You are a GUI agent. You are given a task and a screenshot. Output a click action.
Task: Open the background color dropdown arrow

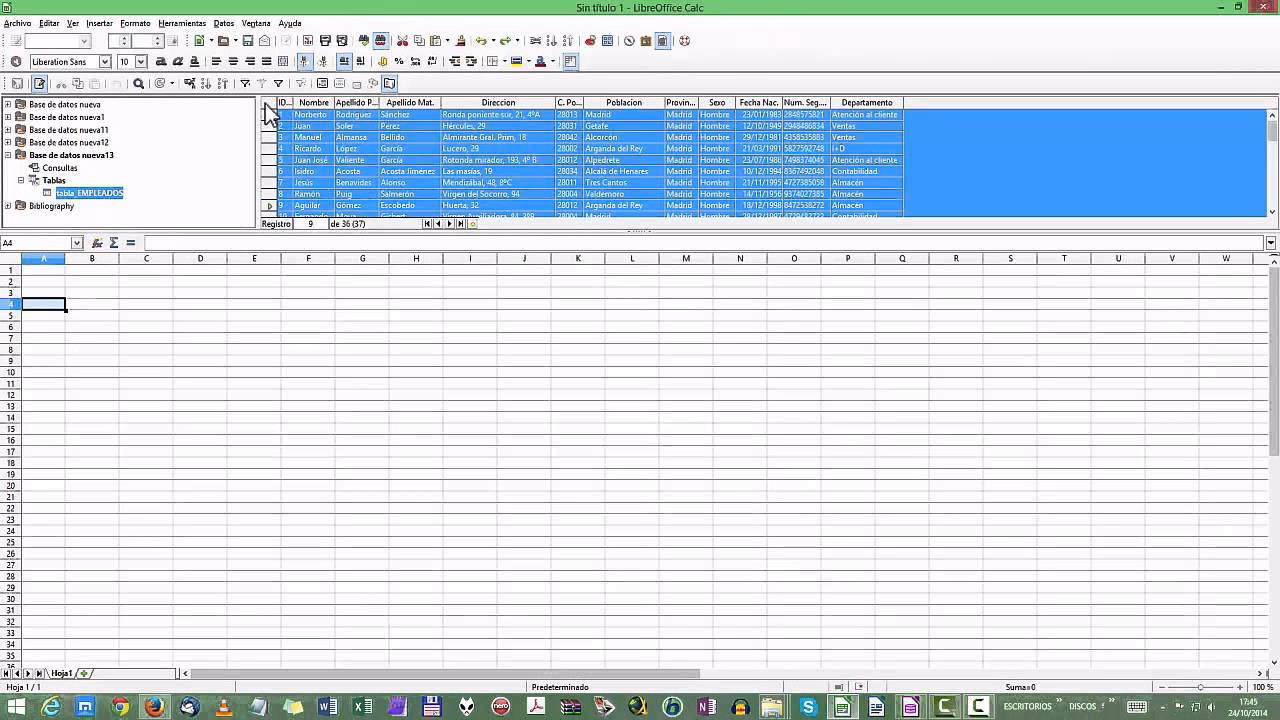point(528,61)
